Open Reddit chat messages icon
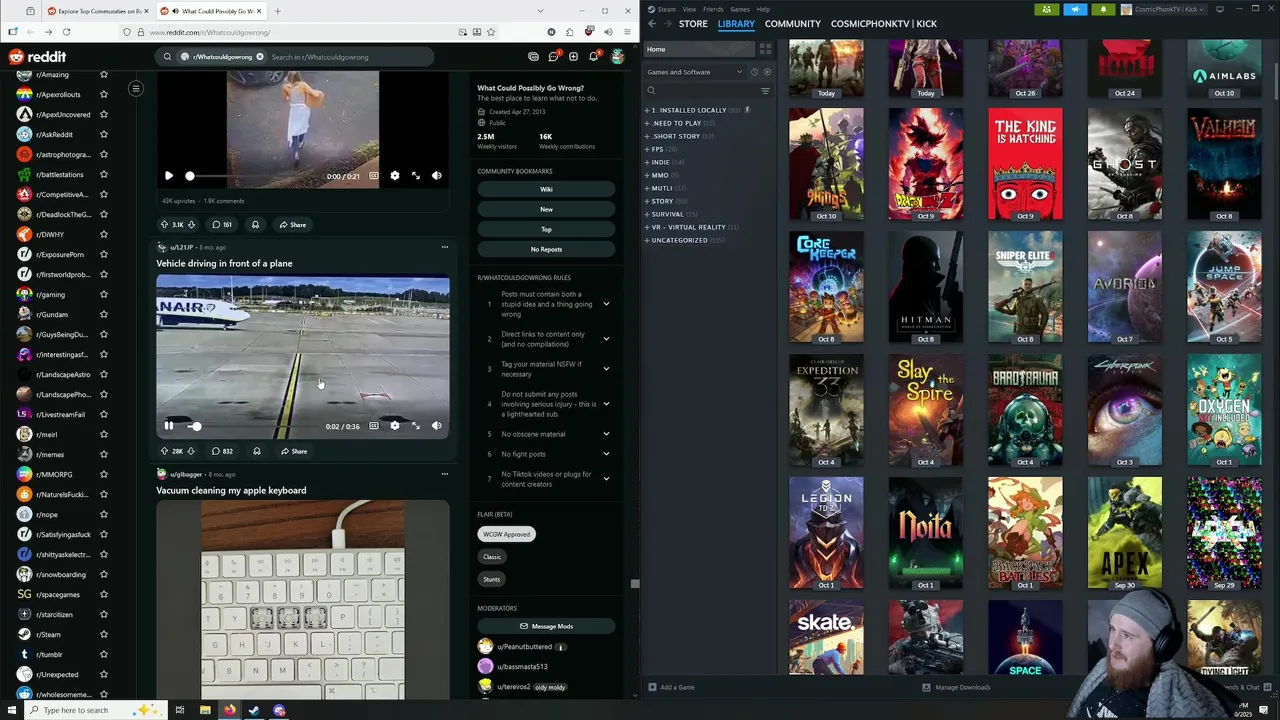This screenshot has height=720, width=1280. [x=553, y=57]
